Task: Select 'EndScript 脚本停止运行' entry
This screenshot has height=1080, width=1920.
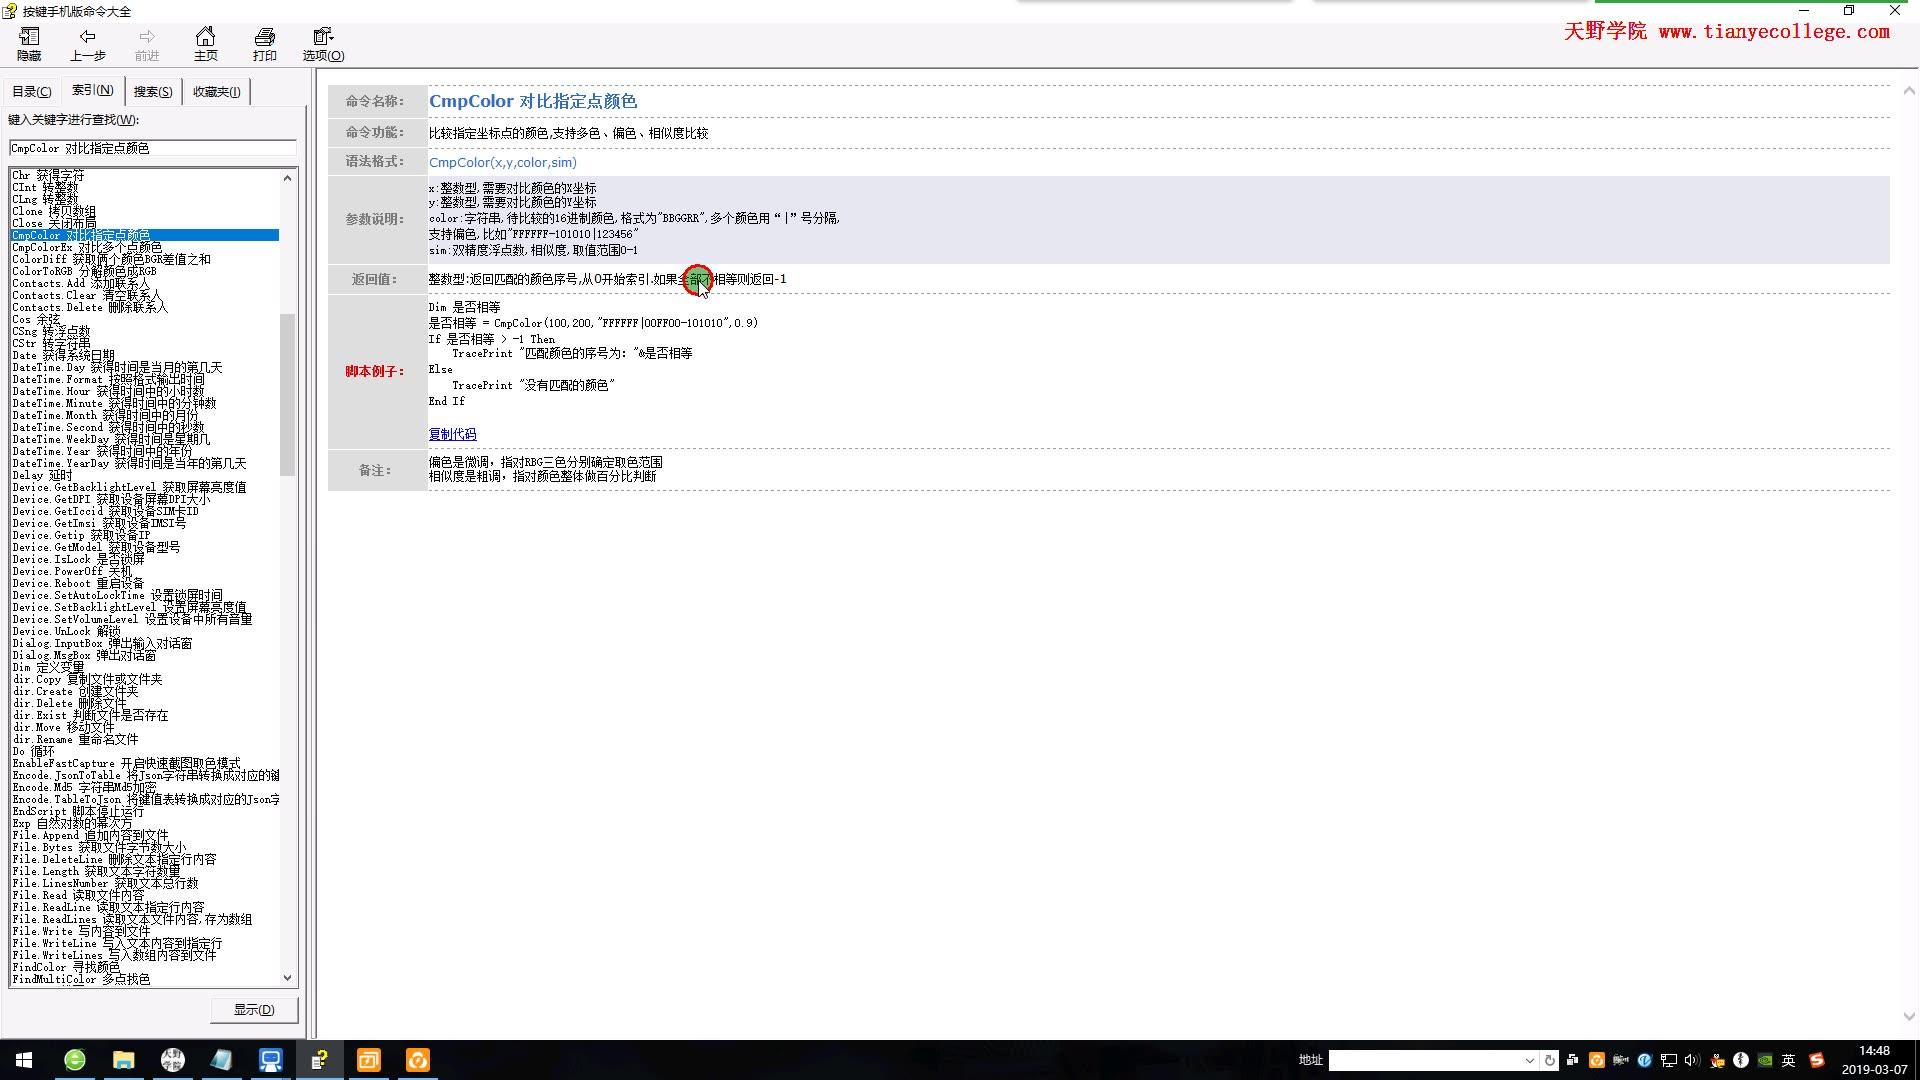Action: click(x=78, y=811)
